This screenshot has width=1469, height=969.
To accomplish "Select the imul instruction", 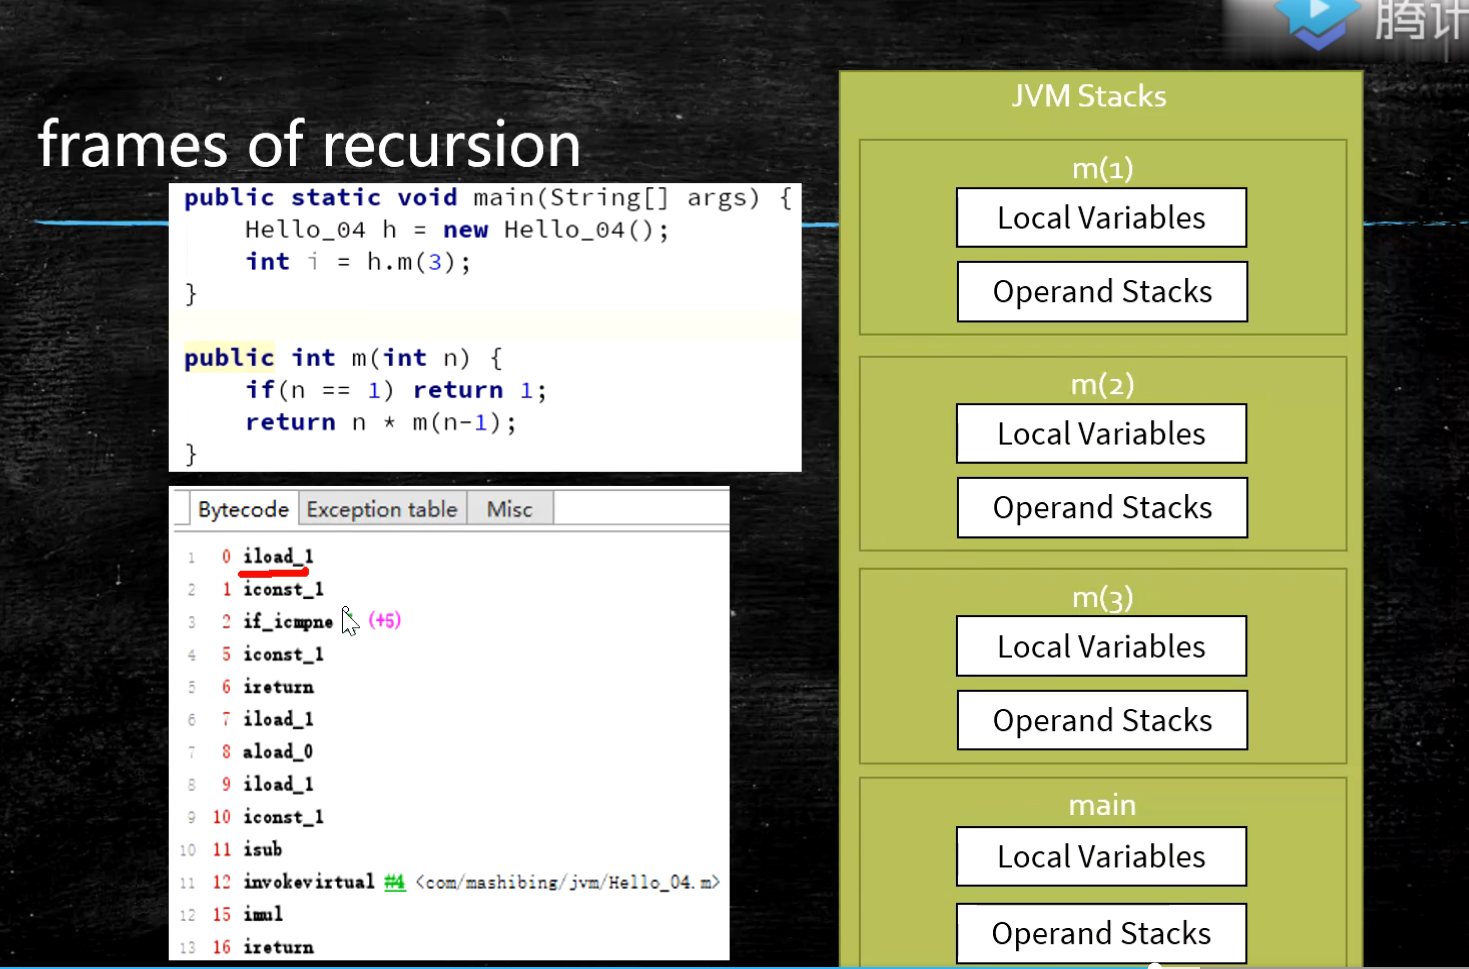I will point(263,914).
